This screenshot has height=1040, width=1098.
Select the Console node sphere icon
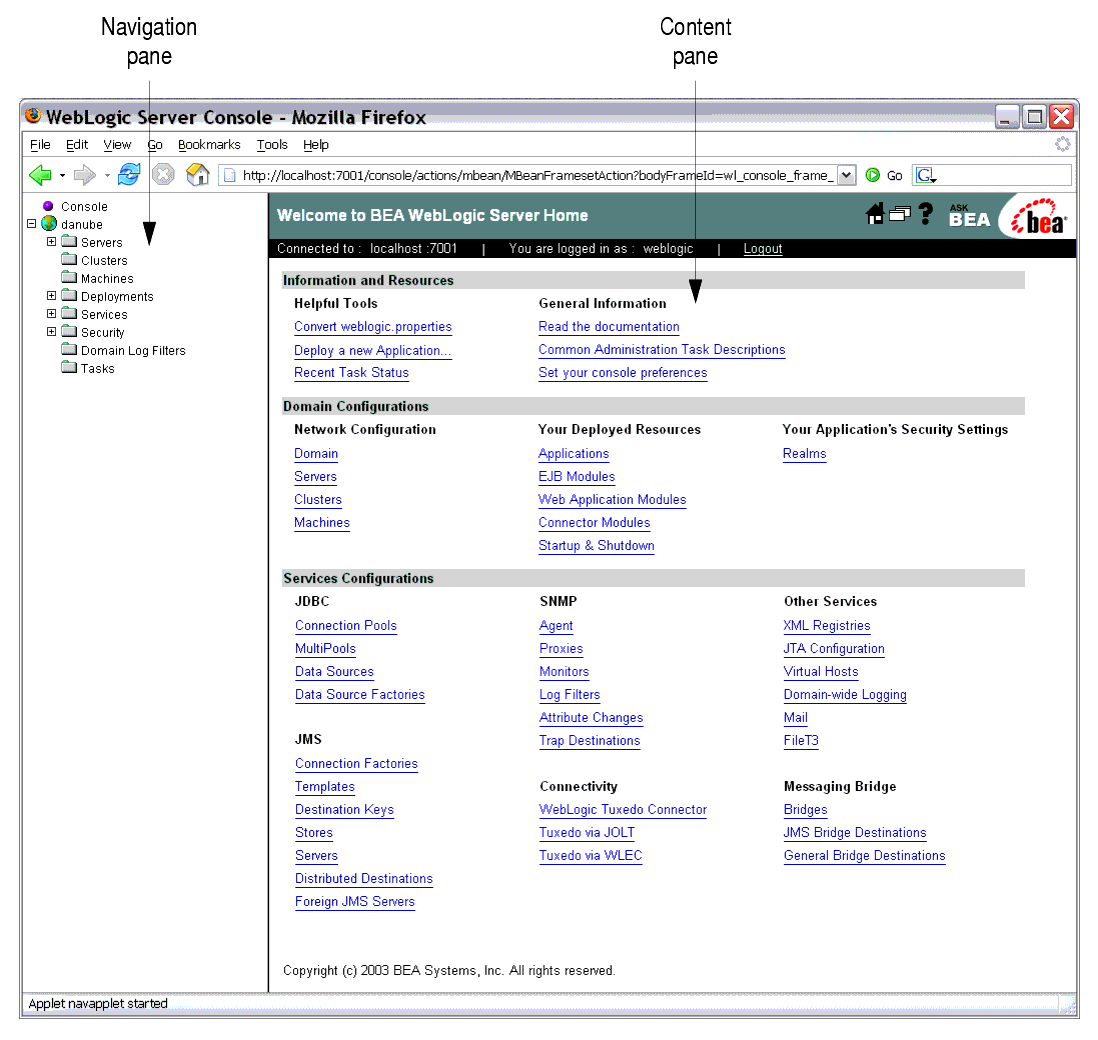click(x=48, y=206)
